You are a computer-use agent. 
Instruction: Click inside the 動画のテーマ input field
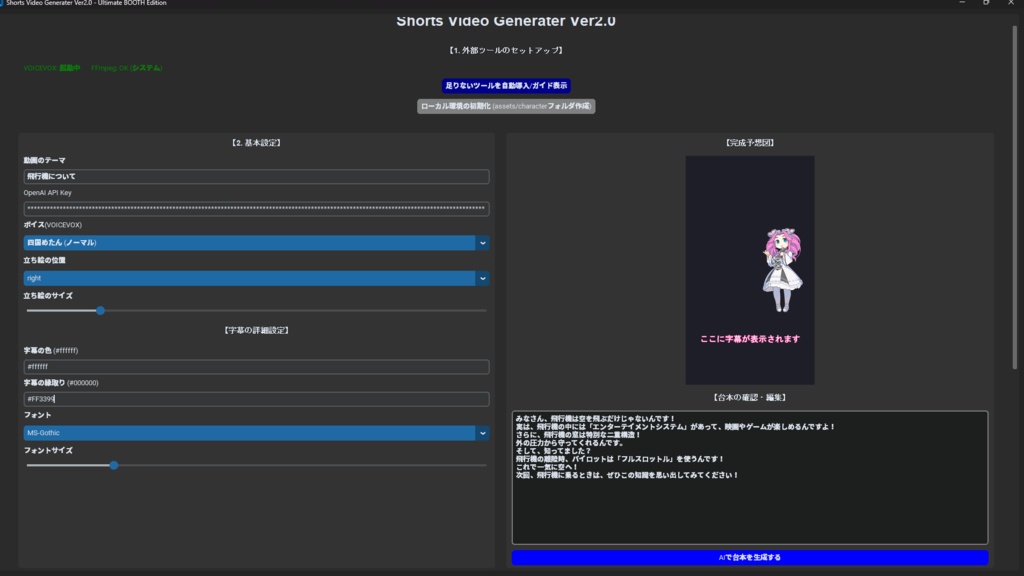(x=253, y=176)
